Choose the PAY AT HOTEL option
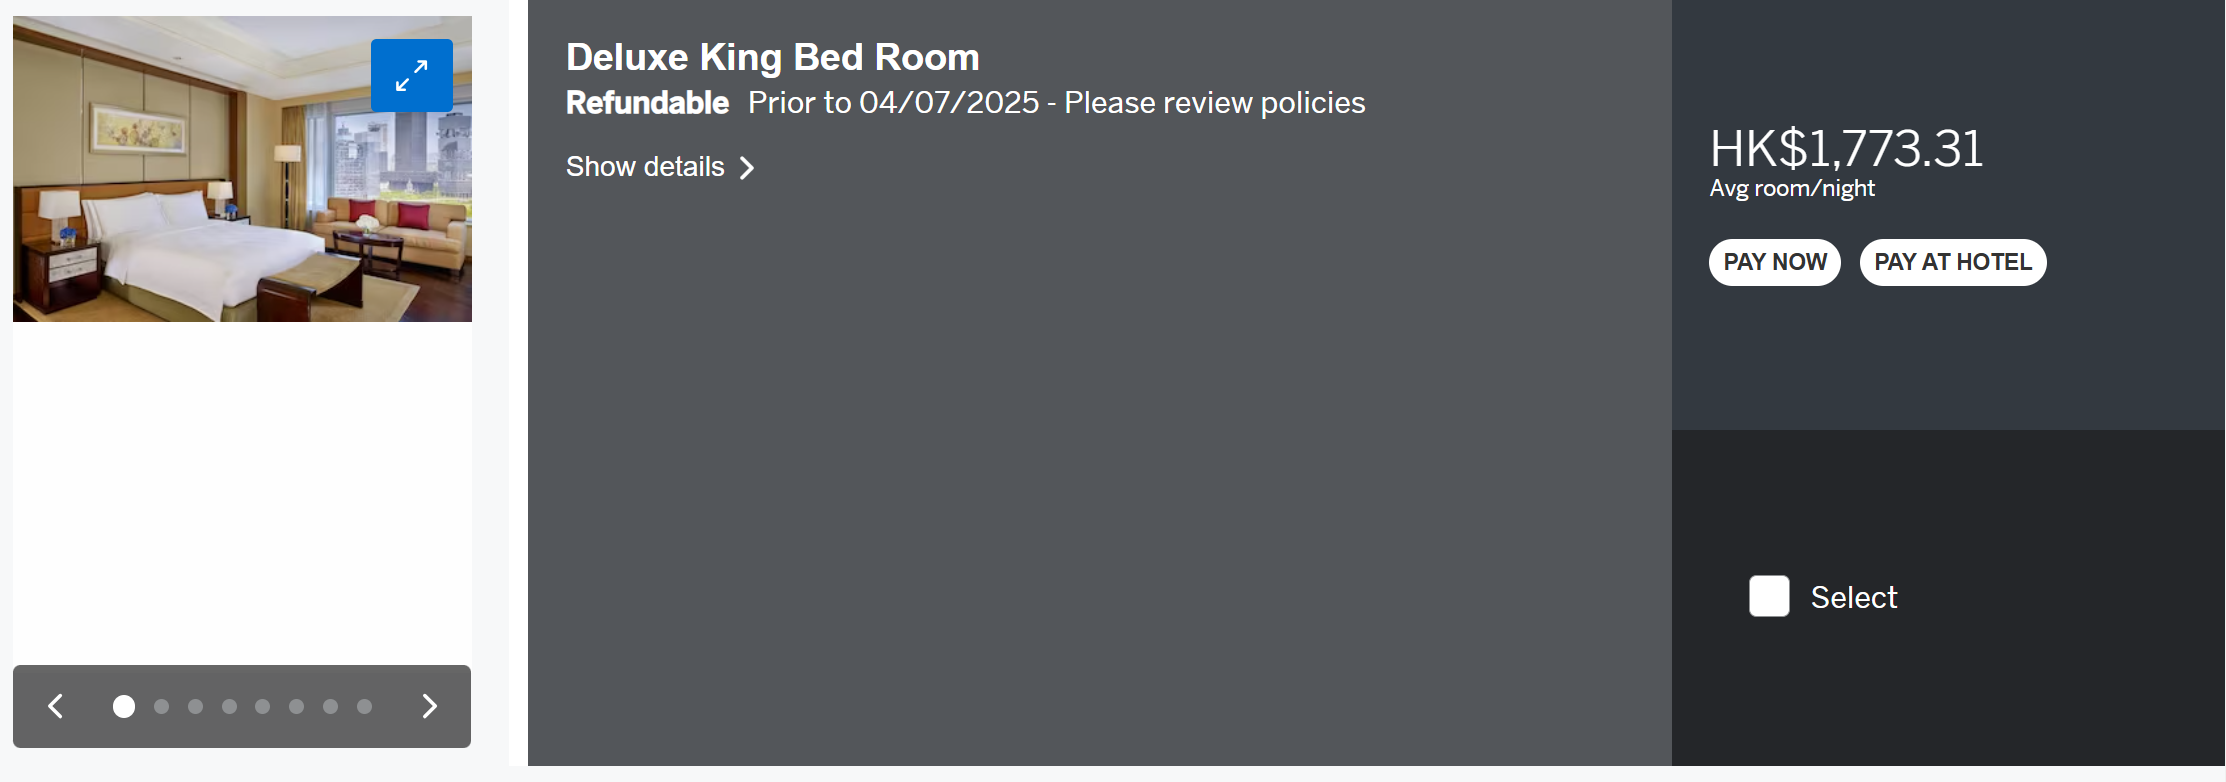This screenshot has width=2226, height=782. [x=1953, y=262]
